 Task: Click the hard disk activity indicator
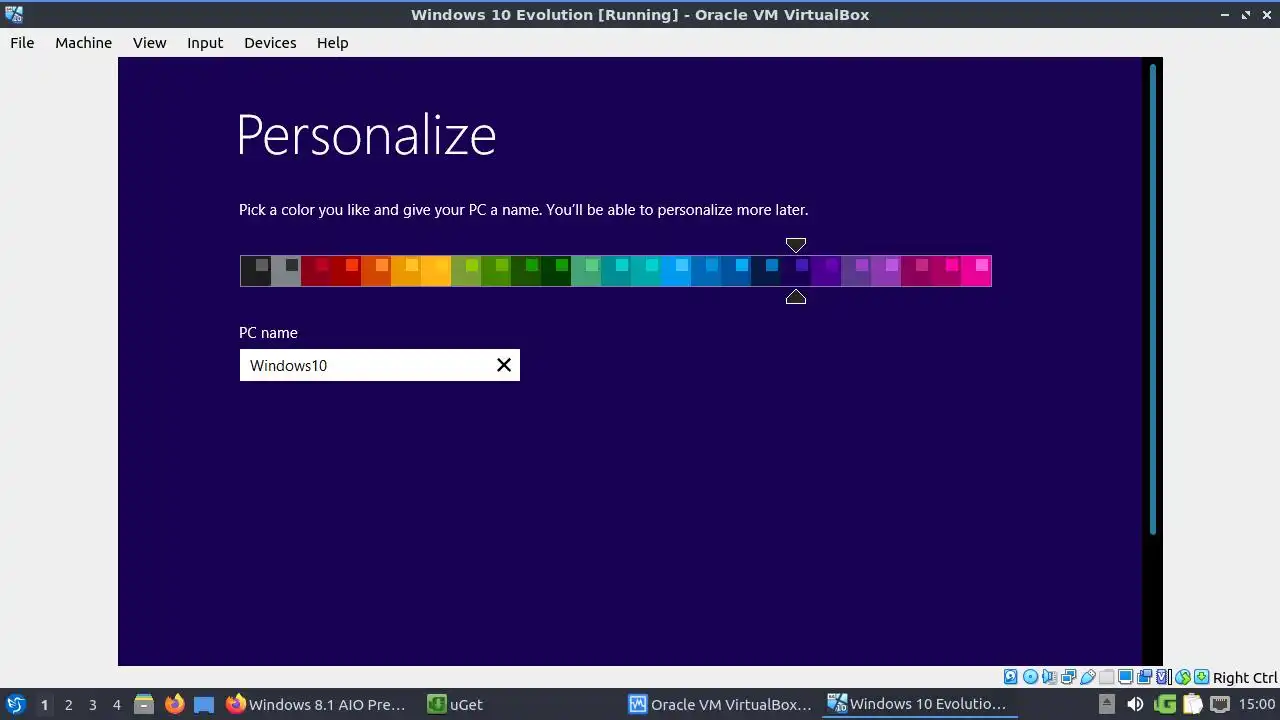tap(1010, 677)
